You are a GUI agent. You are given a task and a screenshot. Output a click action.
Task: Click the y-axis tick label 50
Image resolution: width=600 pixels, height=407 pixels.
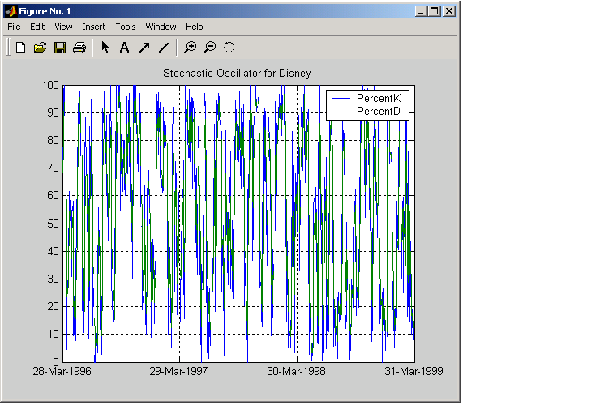[x=53, y=224]
